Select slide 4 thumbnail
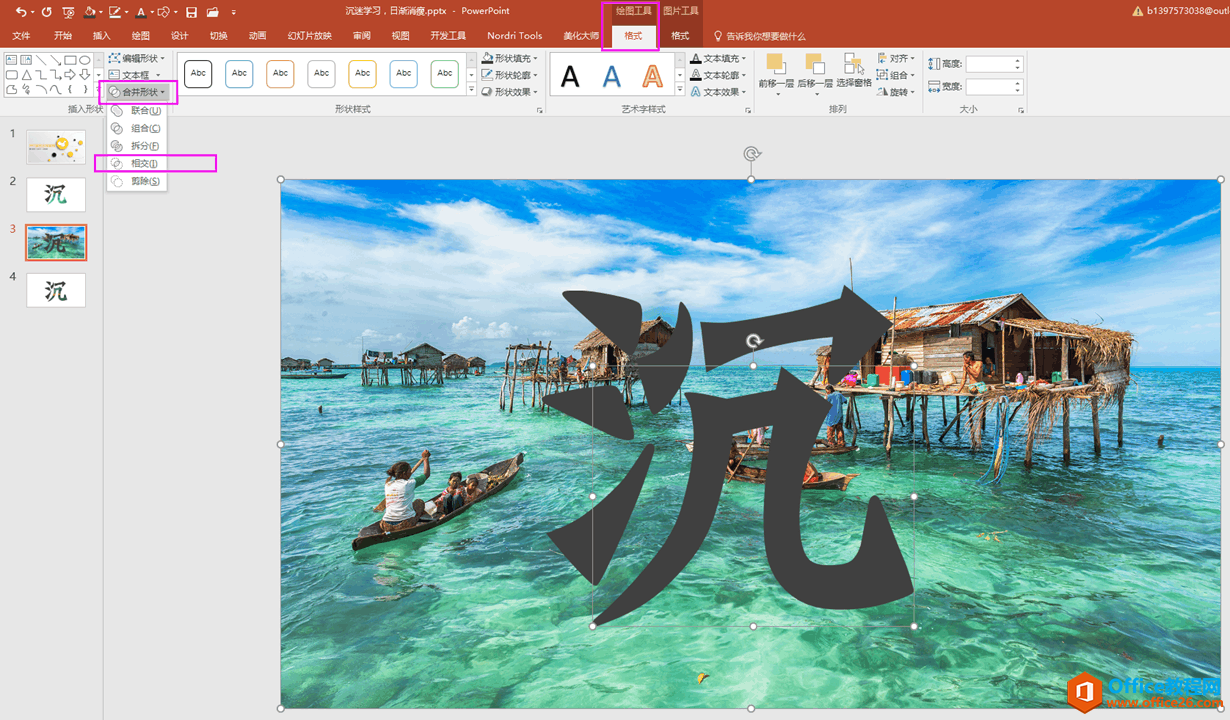1230x720 pixels. 56,290
